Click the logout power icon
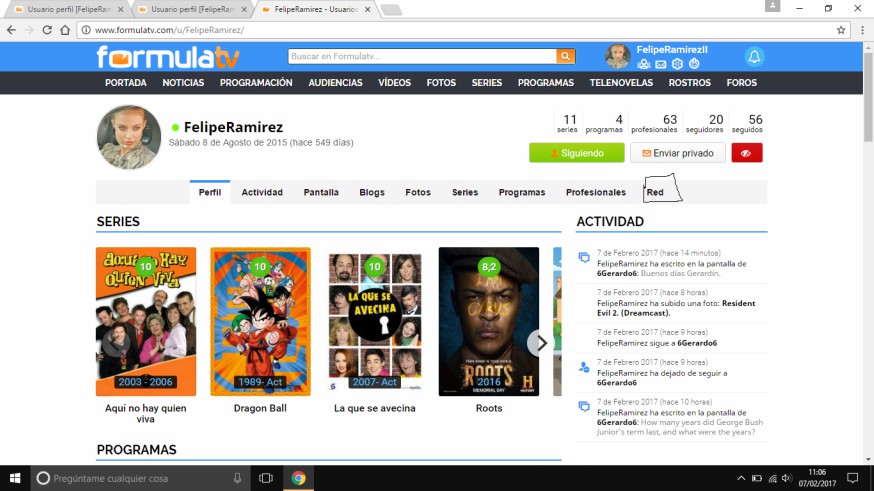874x491 pixels. pos(693,64)
